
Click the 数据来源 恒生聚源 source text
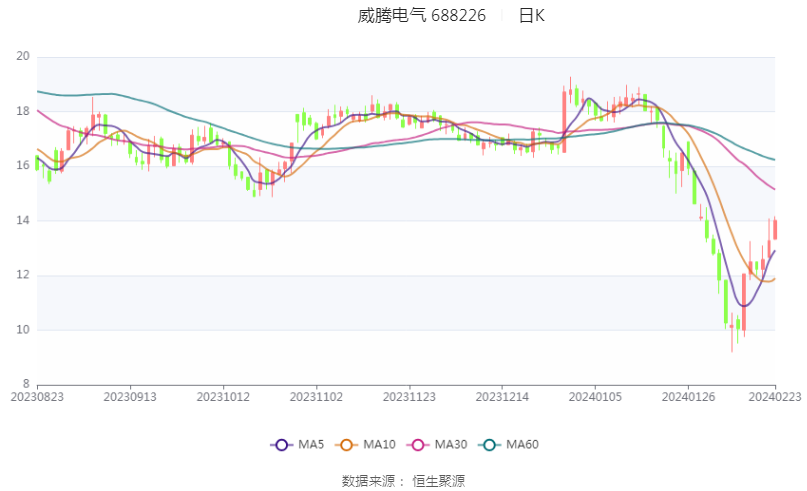click(403, 480)
